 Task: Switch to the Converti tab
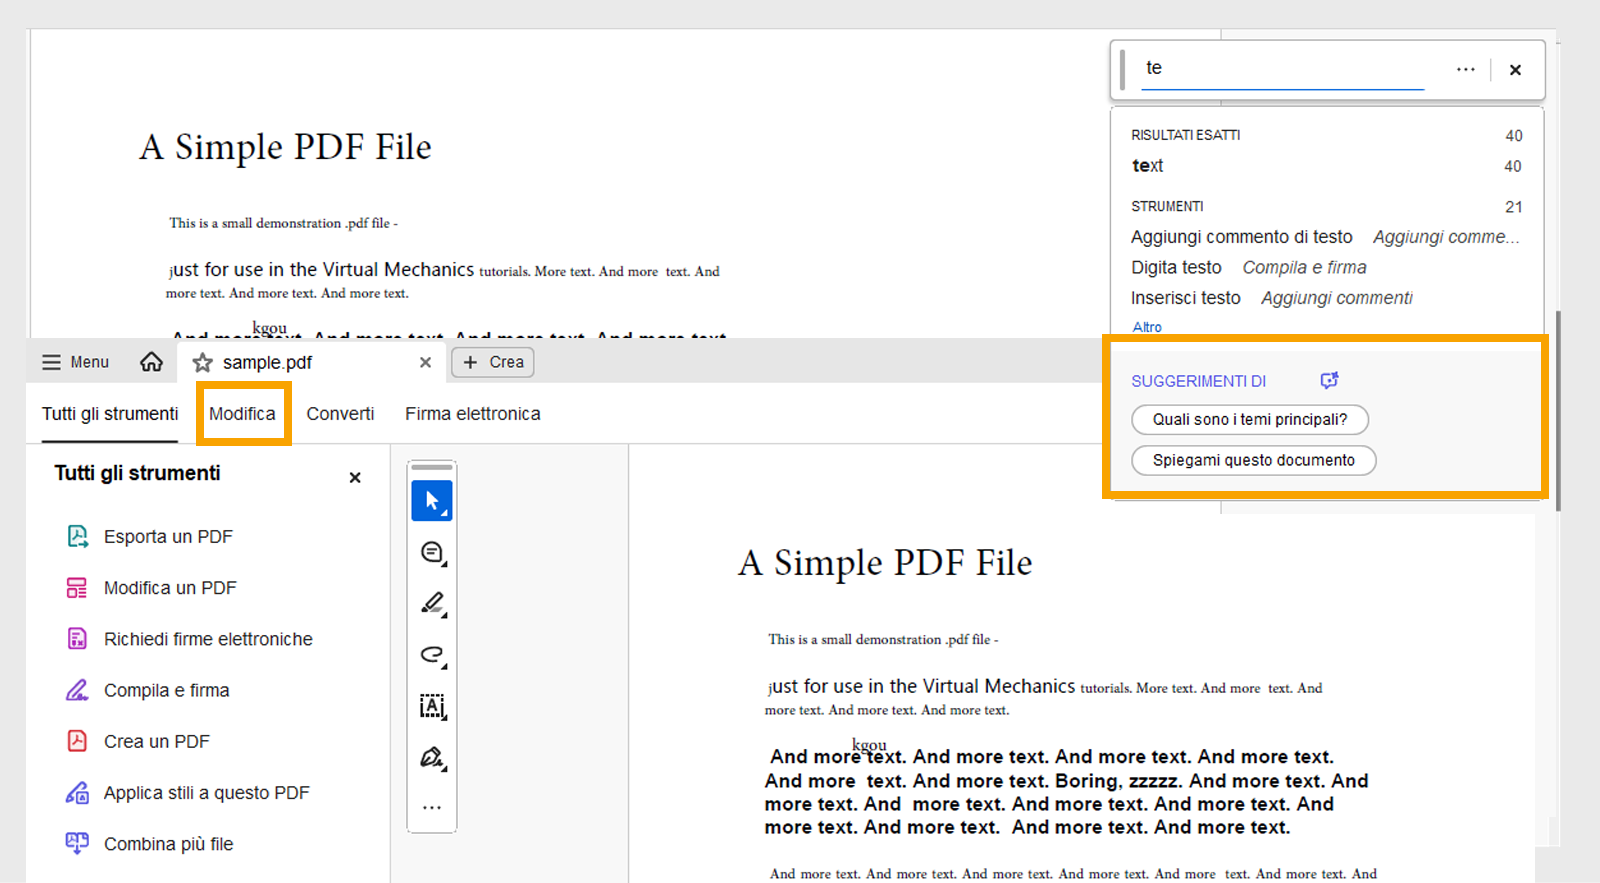click(340, 414)
